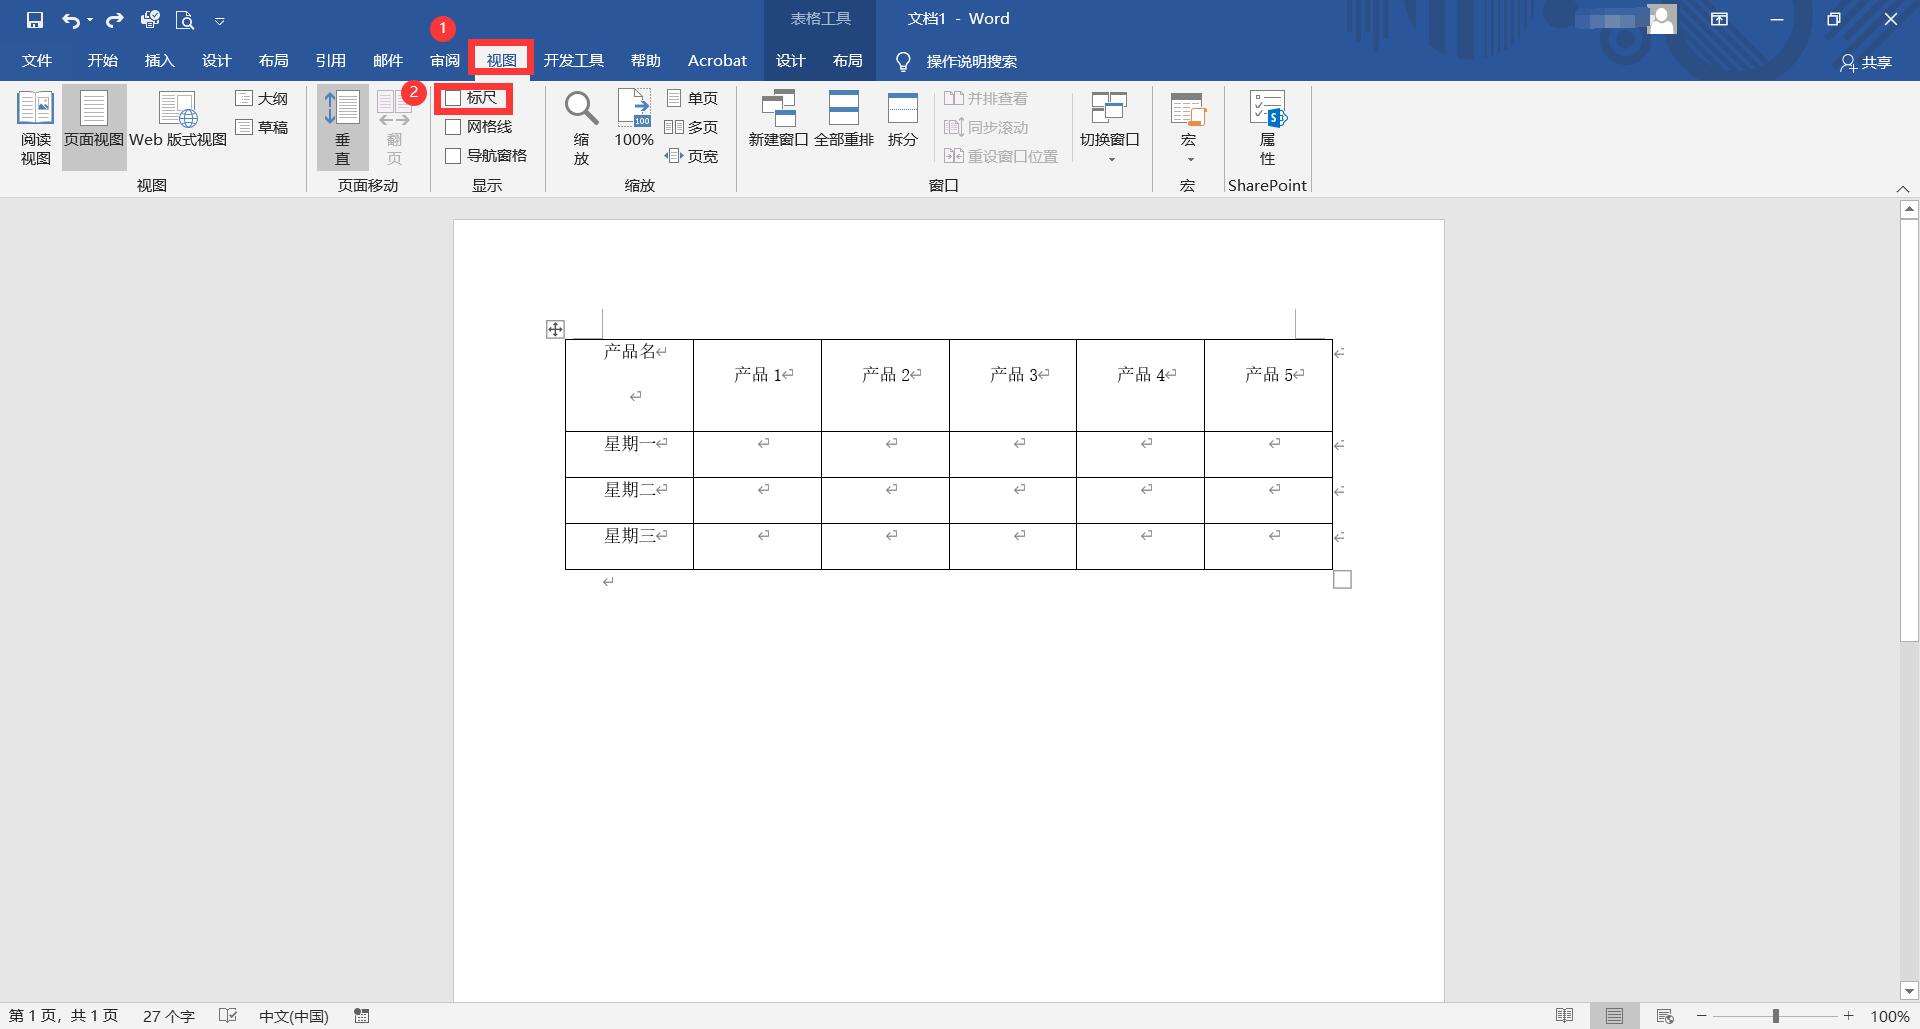Image resolution: width=1920 pixels, height=1029 pixels.
Task: Split the document window with 拆分
Action: [x=902, y=118]
